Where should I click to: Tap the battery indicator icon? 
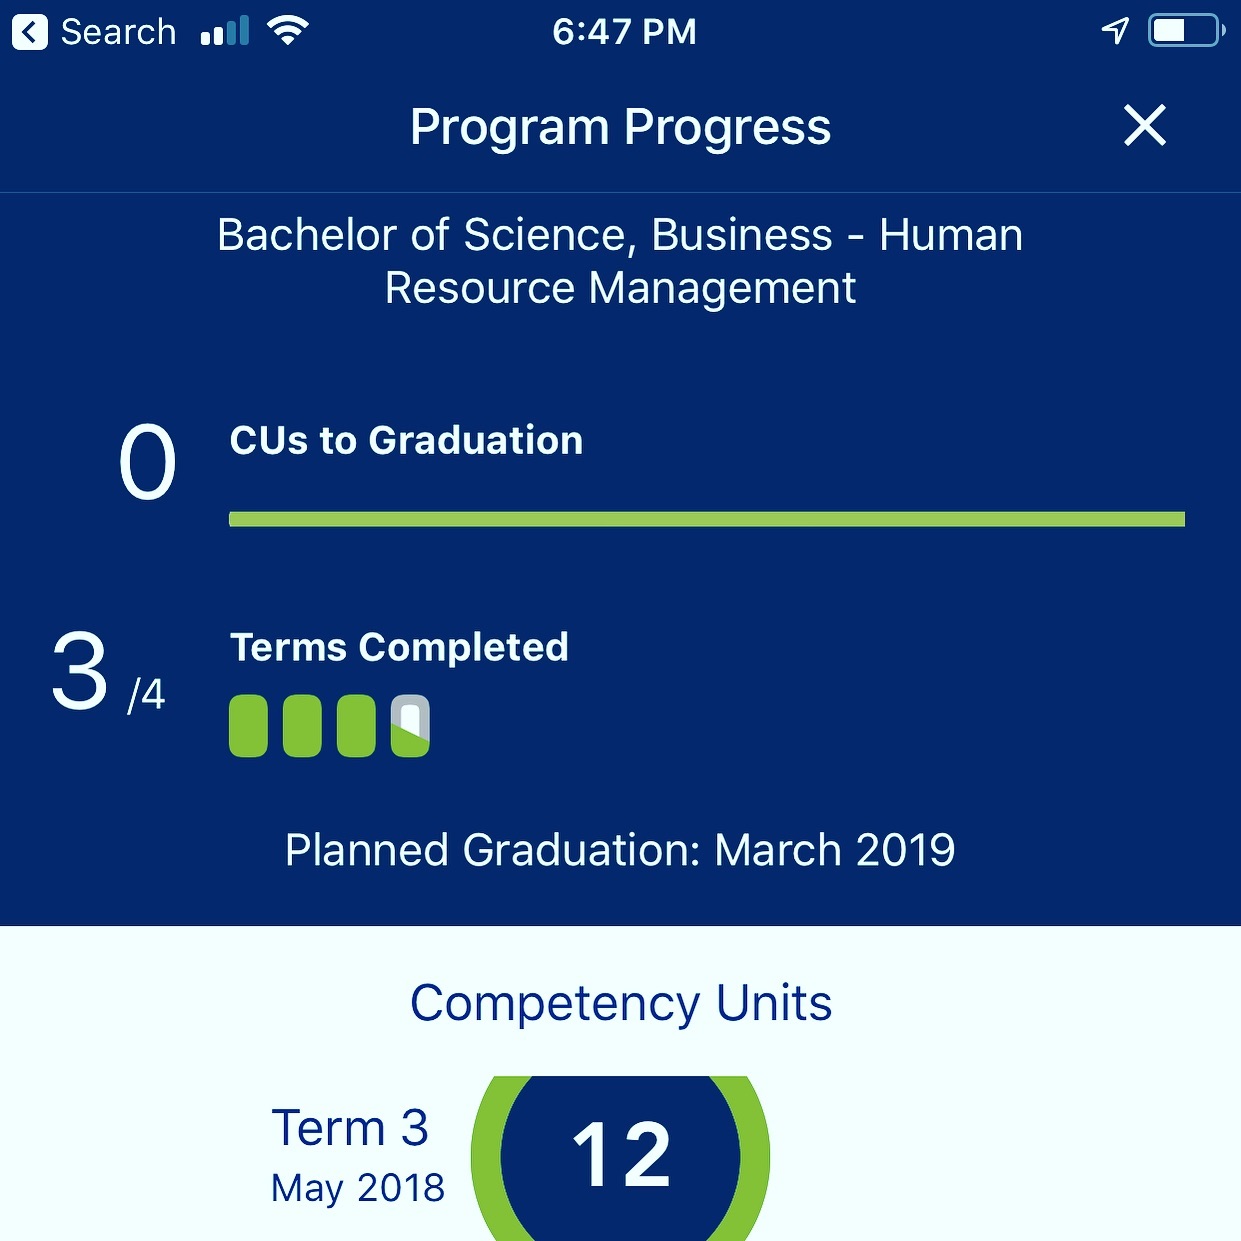(x=1187, y=31)
